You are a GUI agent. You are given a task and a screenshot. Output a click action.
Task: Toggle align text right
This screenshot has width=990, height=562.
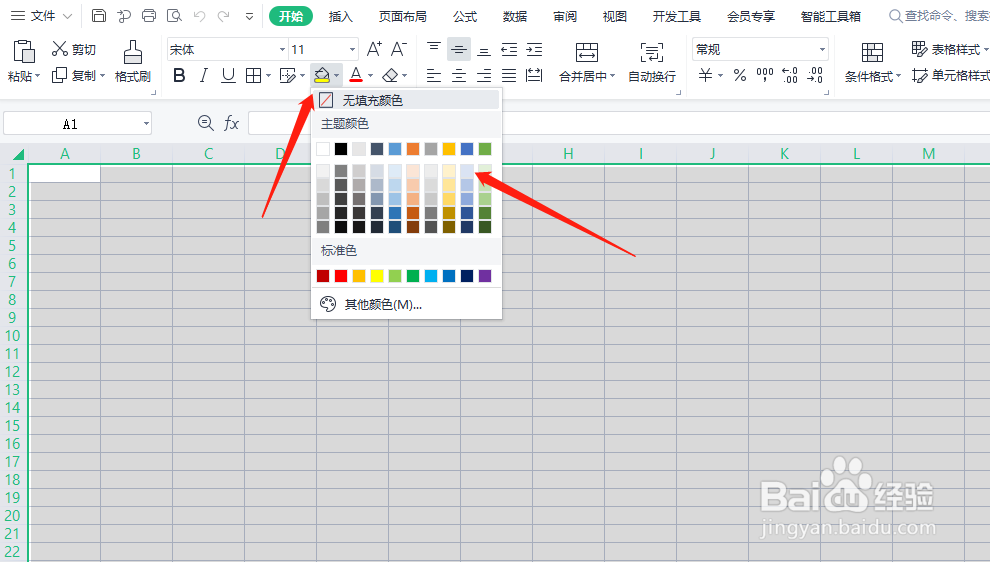(x=484, y=76)
